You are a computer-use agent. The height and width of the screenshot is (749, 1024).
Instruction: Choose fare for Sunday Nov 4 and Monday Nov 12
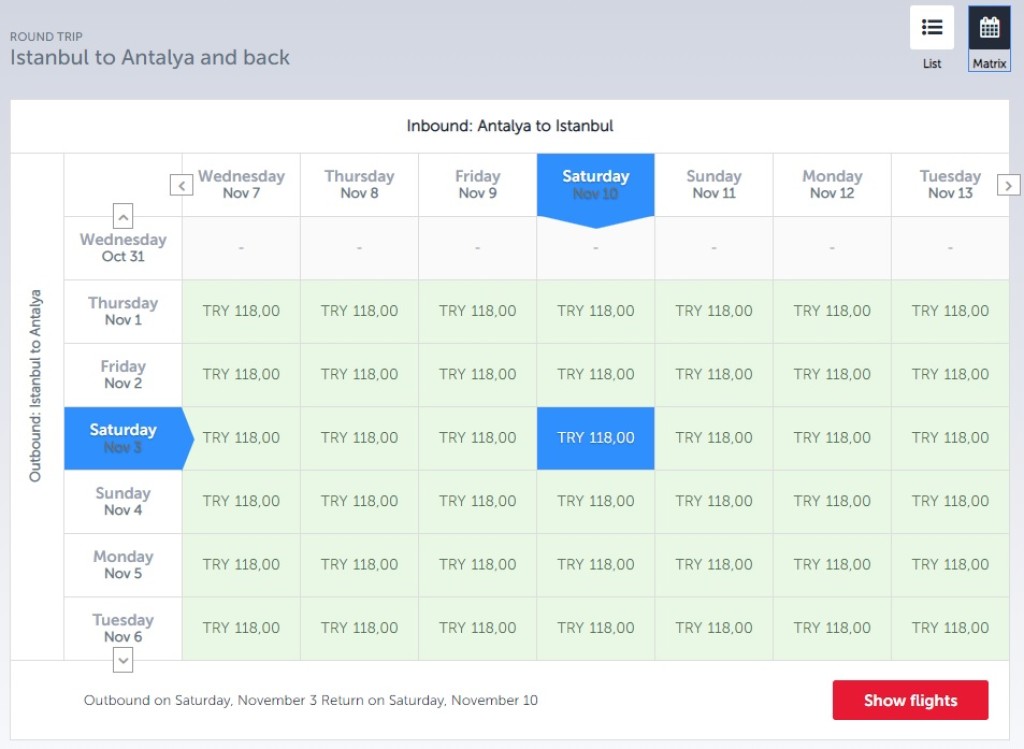pos(832,501)
